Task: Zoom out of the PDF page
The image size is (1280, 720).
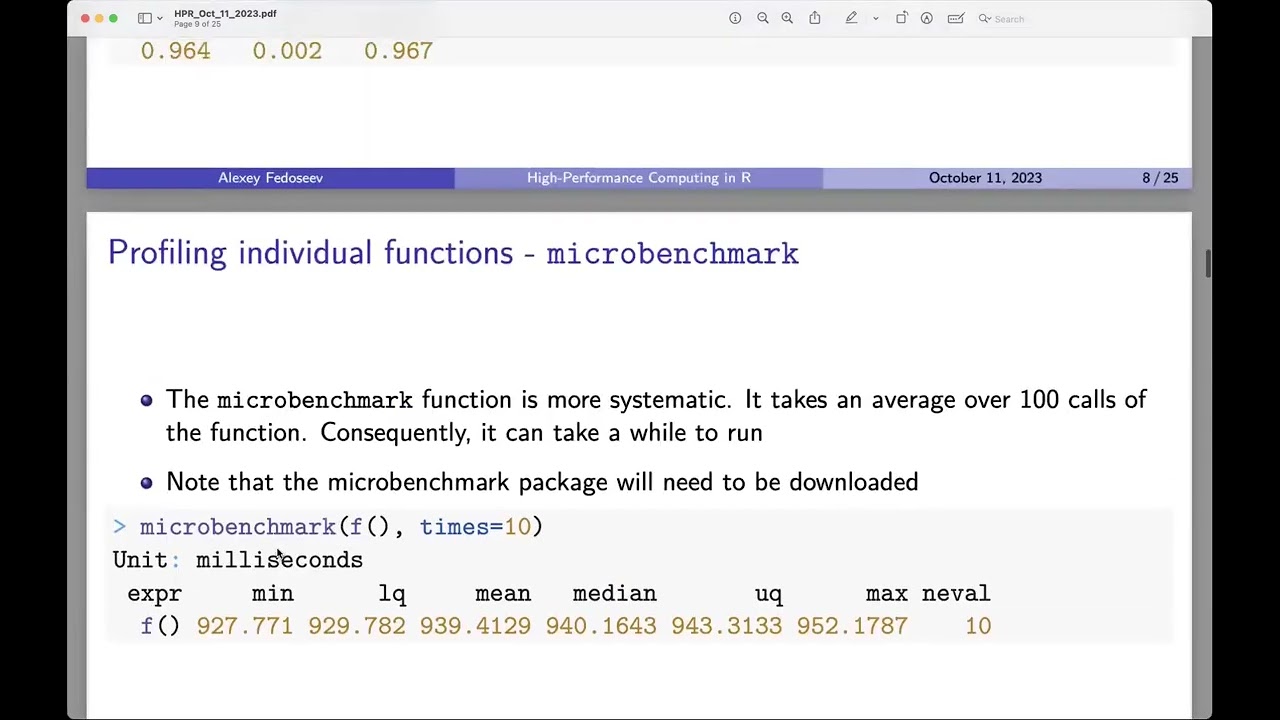Action: (x=763, y=18)
